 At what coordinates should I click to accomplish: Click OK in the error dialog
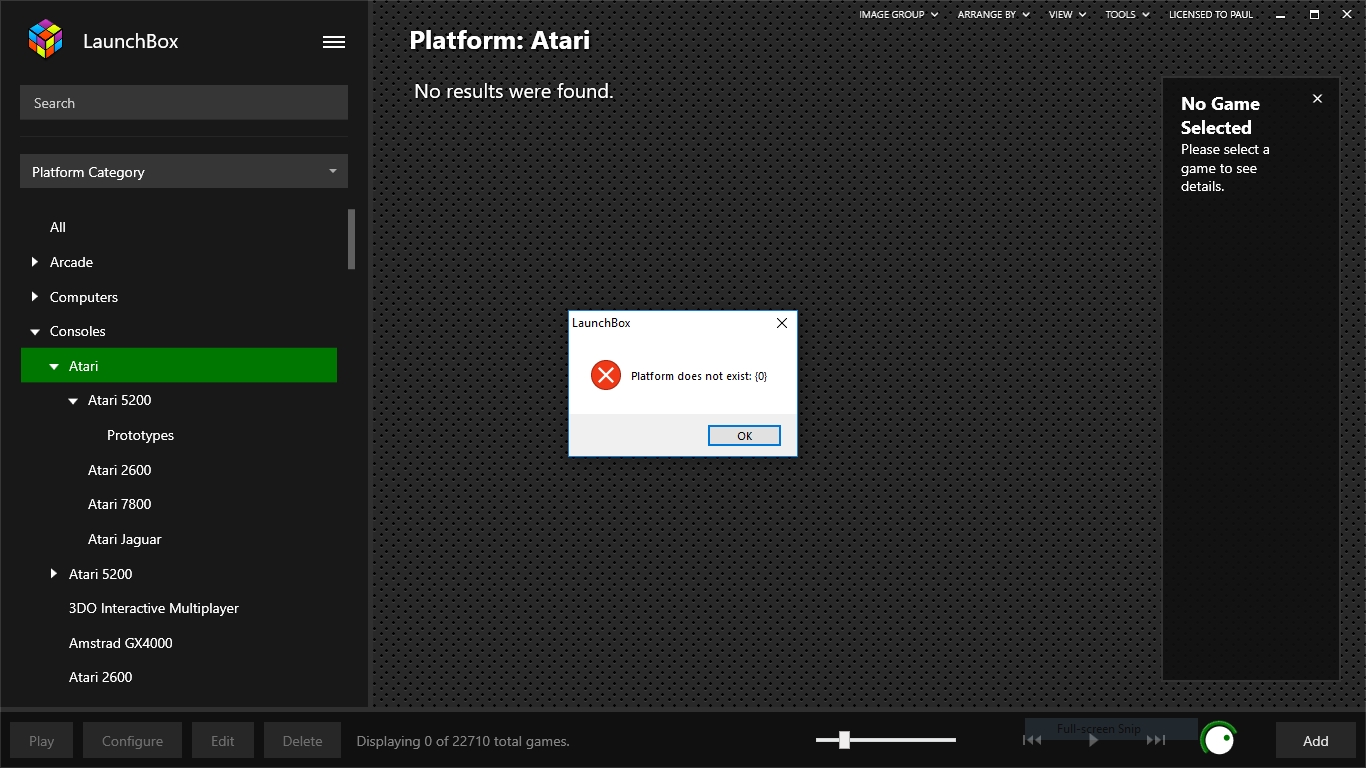(x=744, y=436)
